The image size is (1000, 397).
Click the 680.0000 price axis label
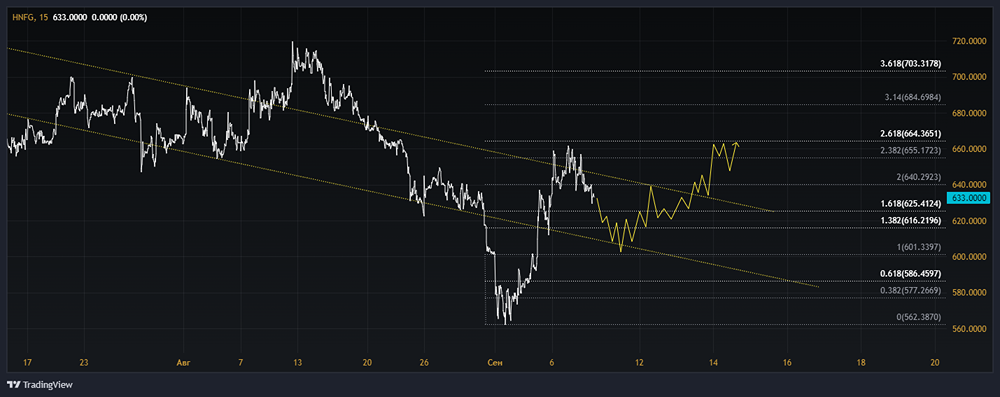(969, 113)
